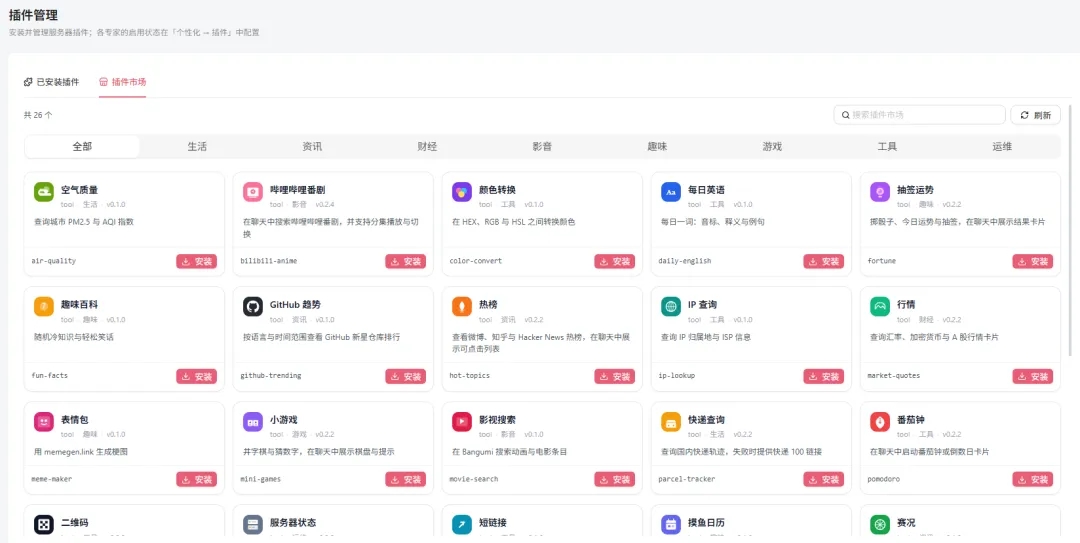Click the 刷新 refresh button

point(1035,115)
